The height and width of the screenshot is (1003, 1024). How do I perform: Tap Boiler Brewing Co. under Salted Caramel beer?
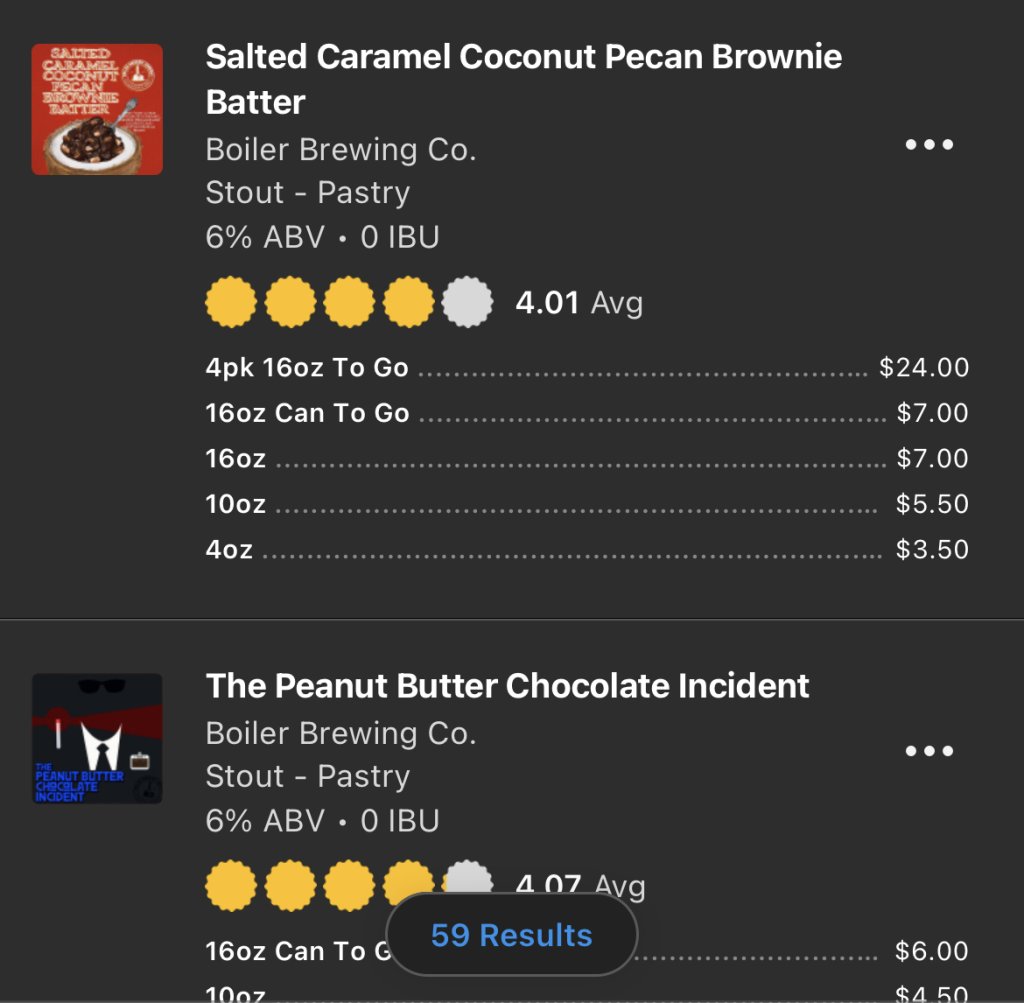pos(340,150)
